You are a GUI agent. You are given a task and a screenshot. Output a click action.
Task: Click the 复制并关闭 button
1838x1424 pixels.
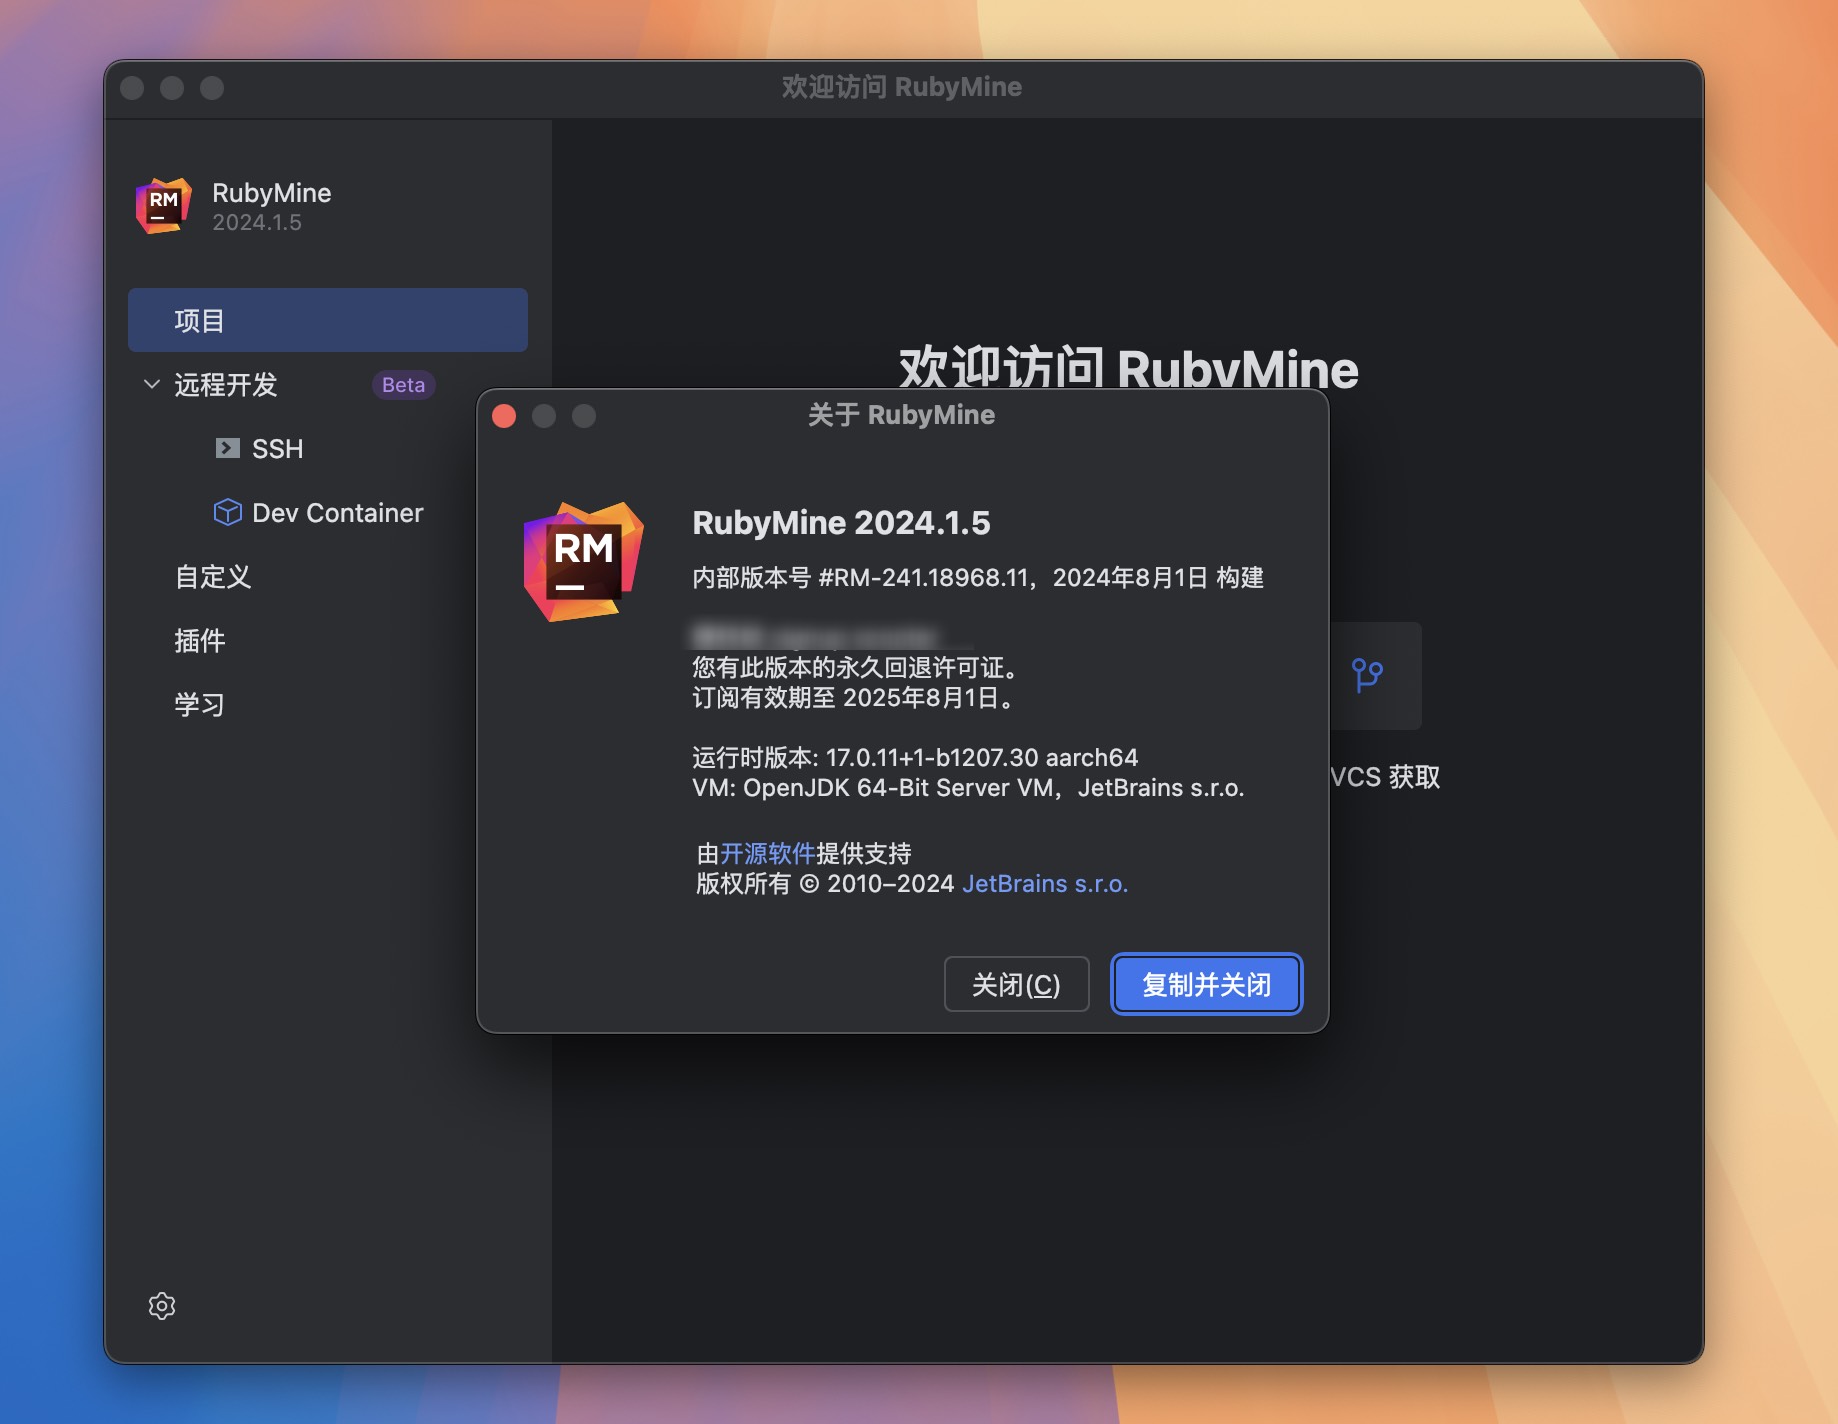(x=1206, y=984)
